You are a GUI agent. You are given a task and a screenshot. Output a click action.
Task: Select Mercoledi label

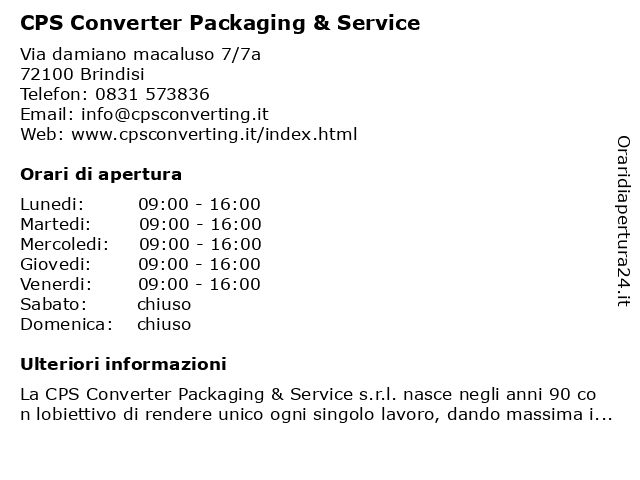point(64,244)
